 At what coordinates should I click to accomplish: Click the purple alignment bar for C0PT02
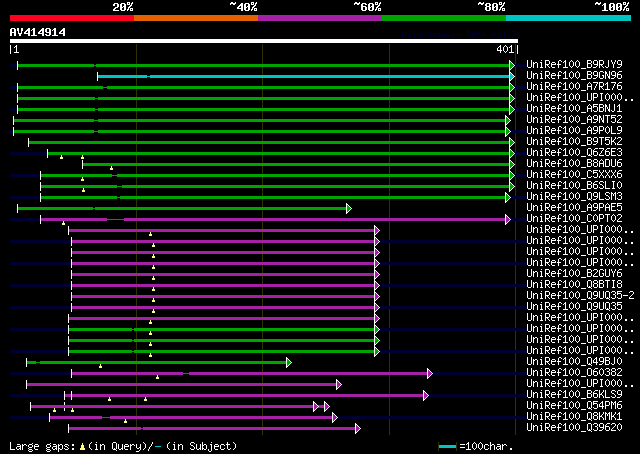[300, 219]
